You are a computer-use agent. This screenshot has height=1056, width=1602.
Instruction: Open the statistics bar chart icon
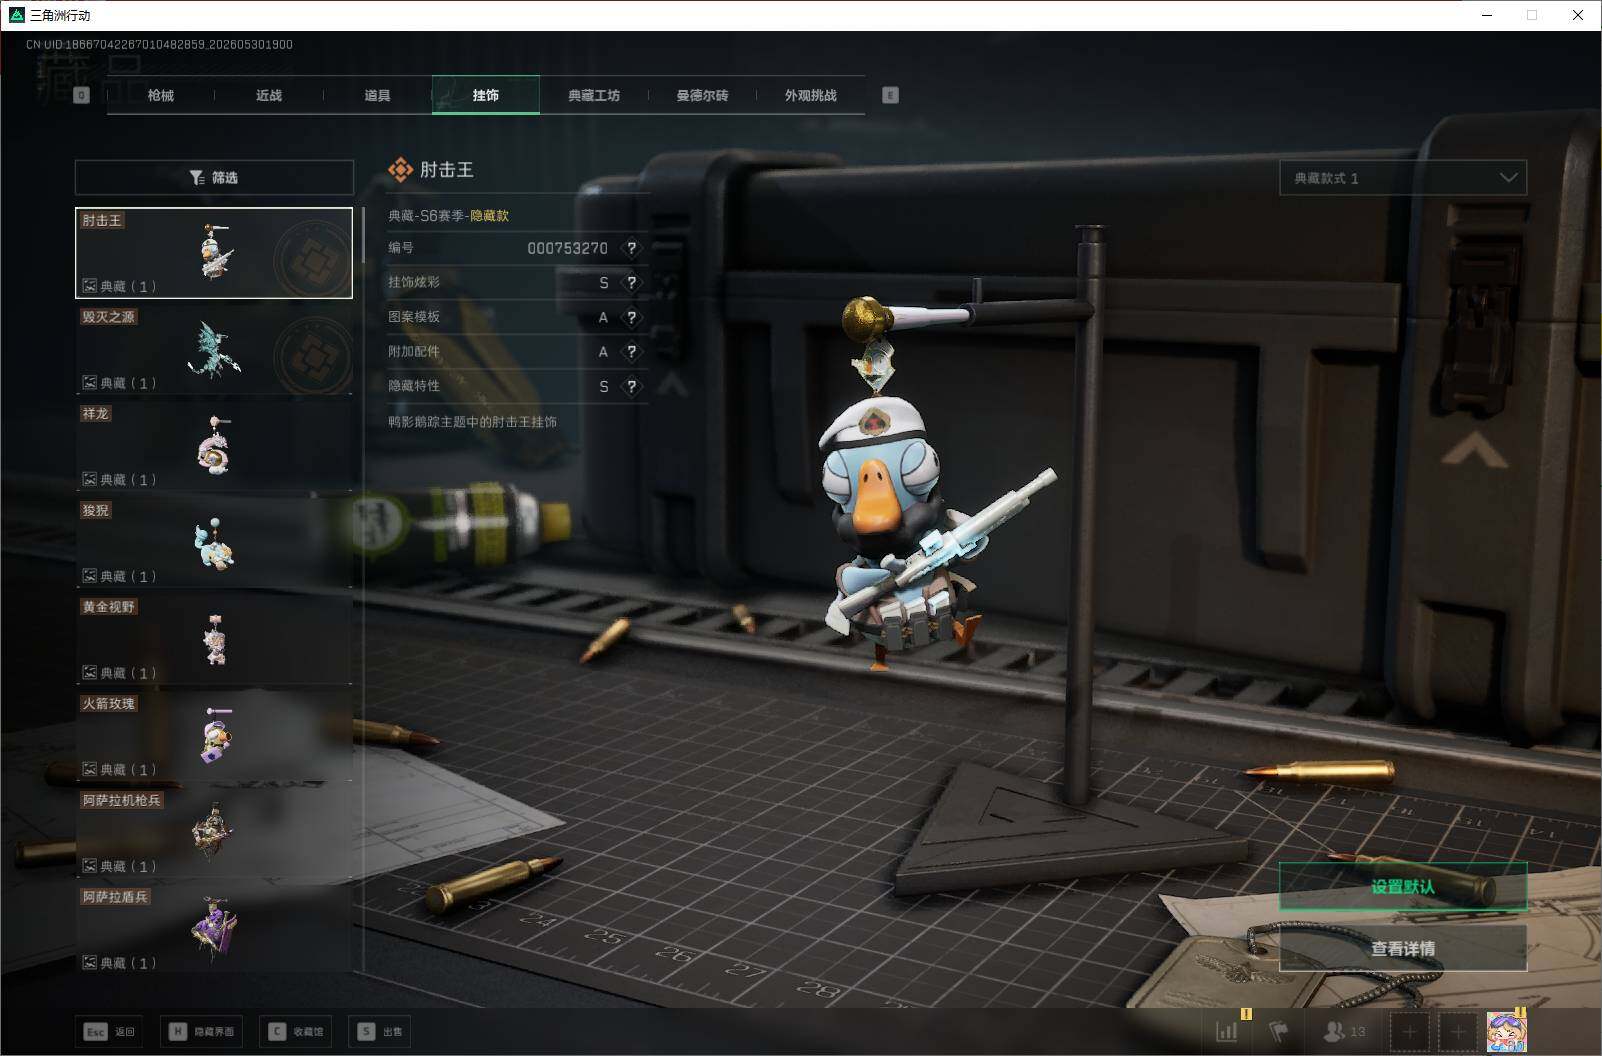pyautogui.click(x=1226, y=1031)
